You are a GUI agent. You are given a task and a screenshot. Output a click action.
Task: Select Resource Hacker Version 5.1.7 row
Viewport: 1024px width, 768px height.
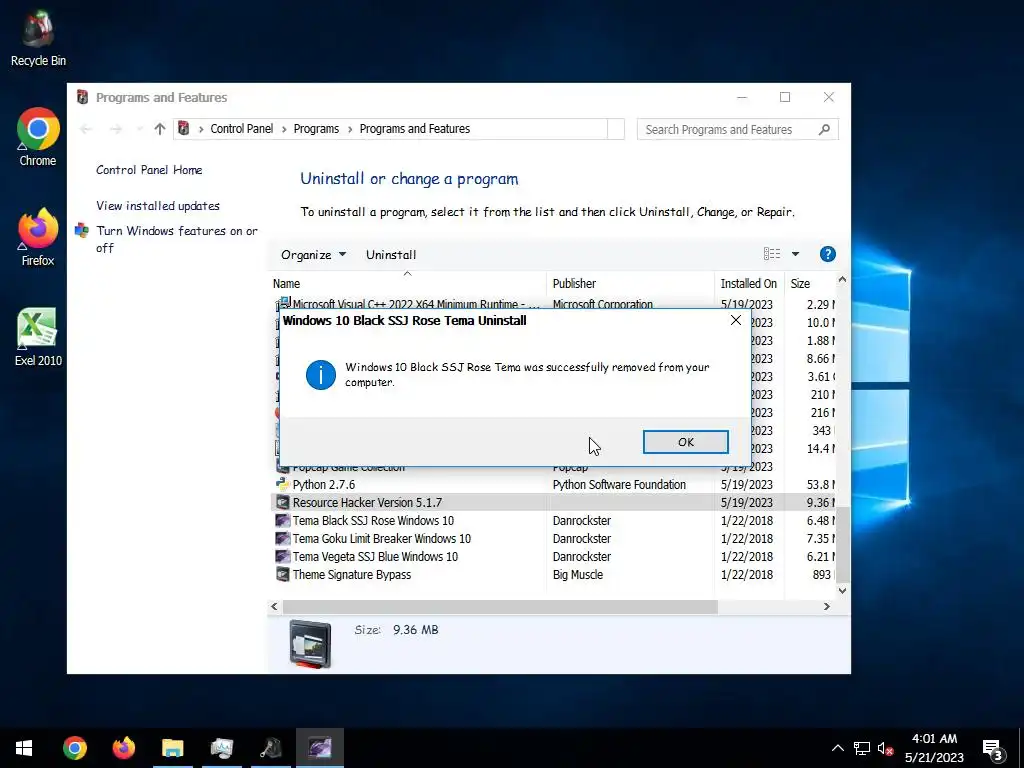point(552,502)
